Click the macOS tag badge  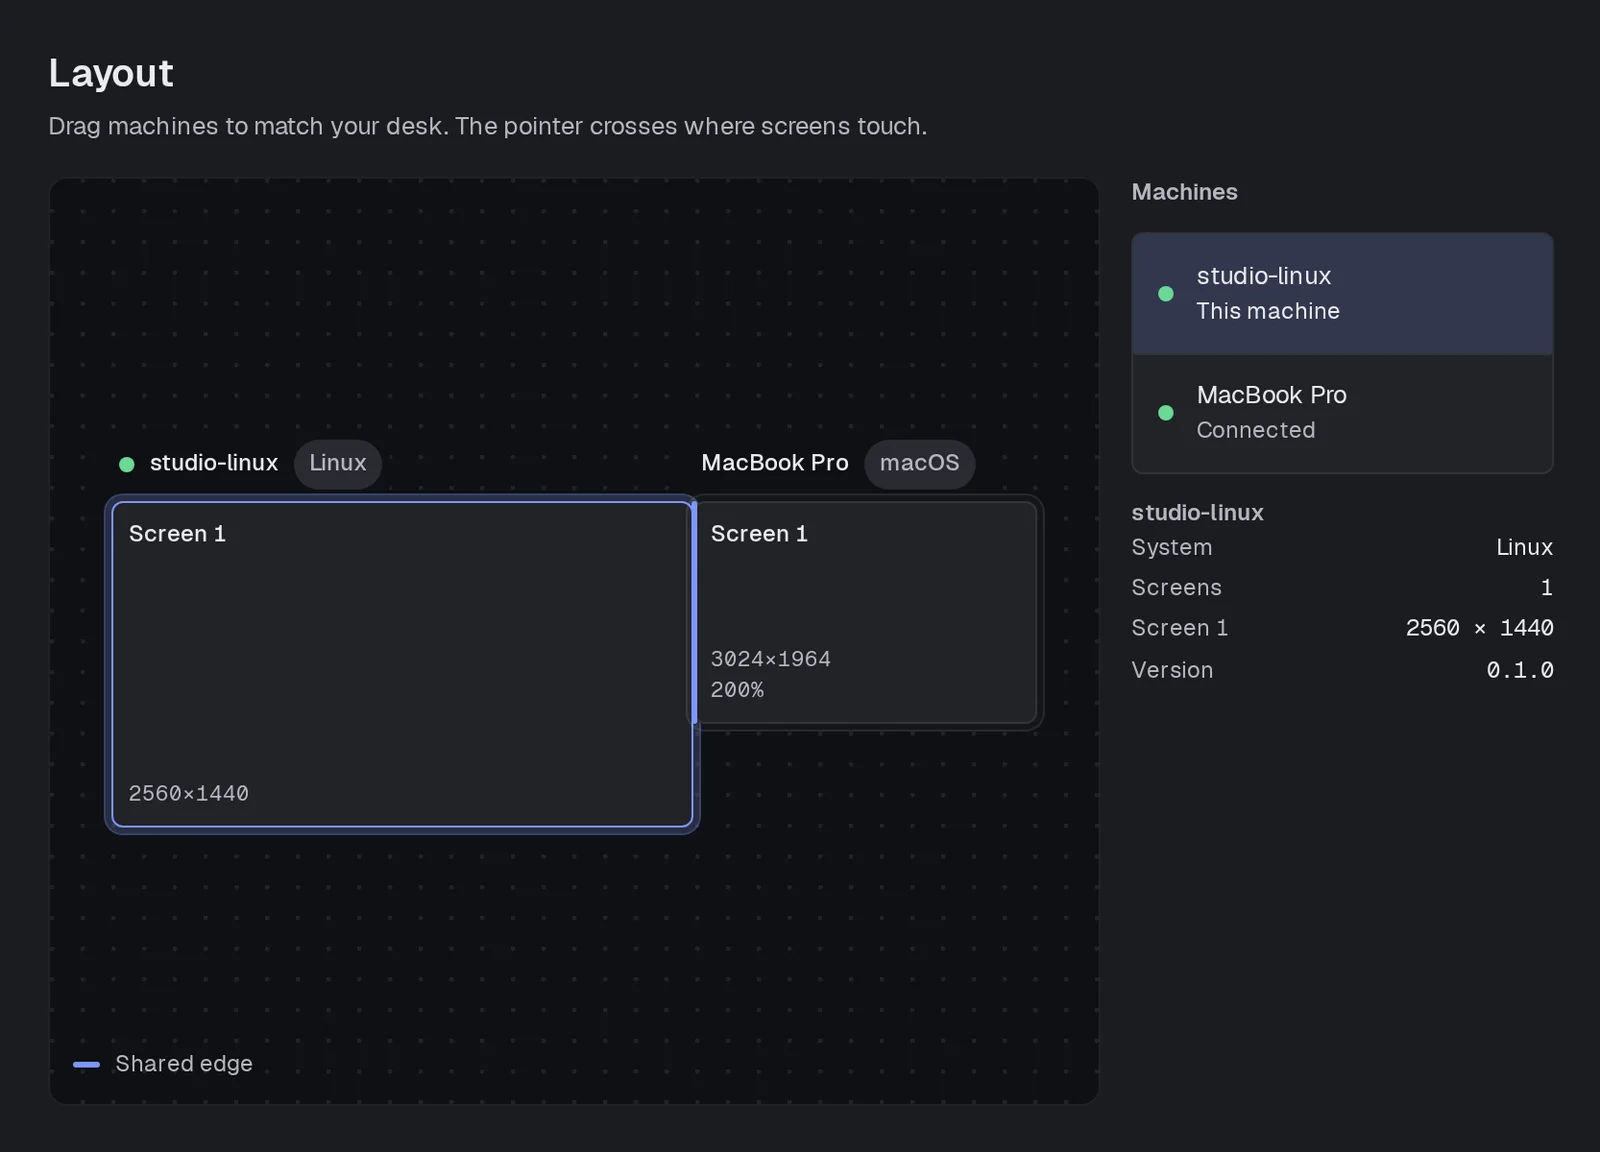click(920, 464)
